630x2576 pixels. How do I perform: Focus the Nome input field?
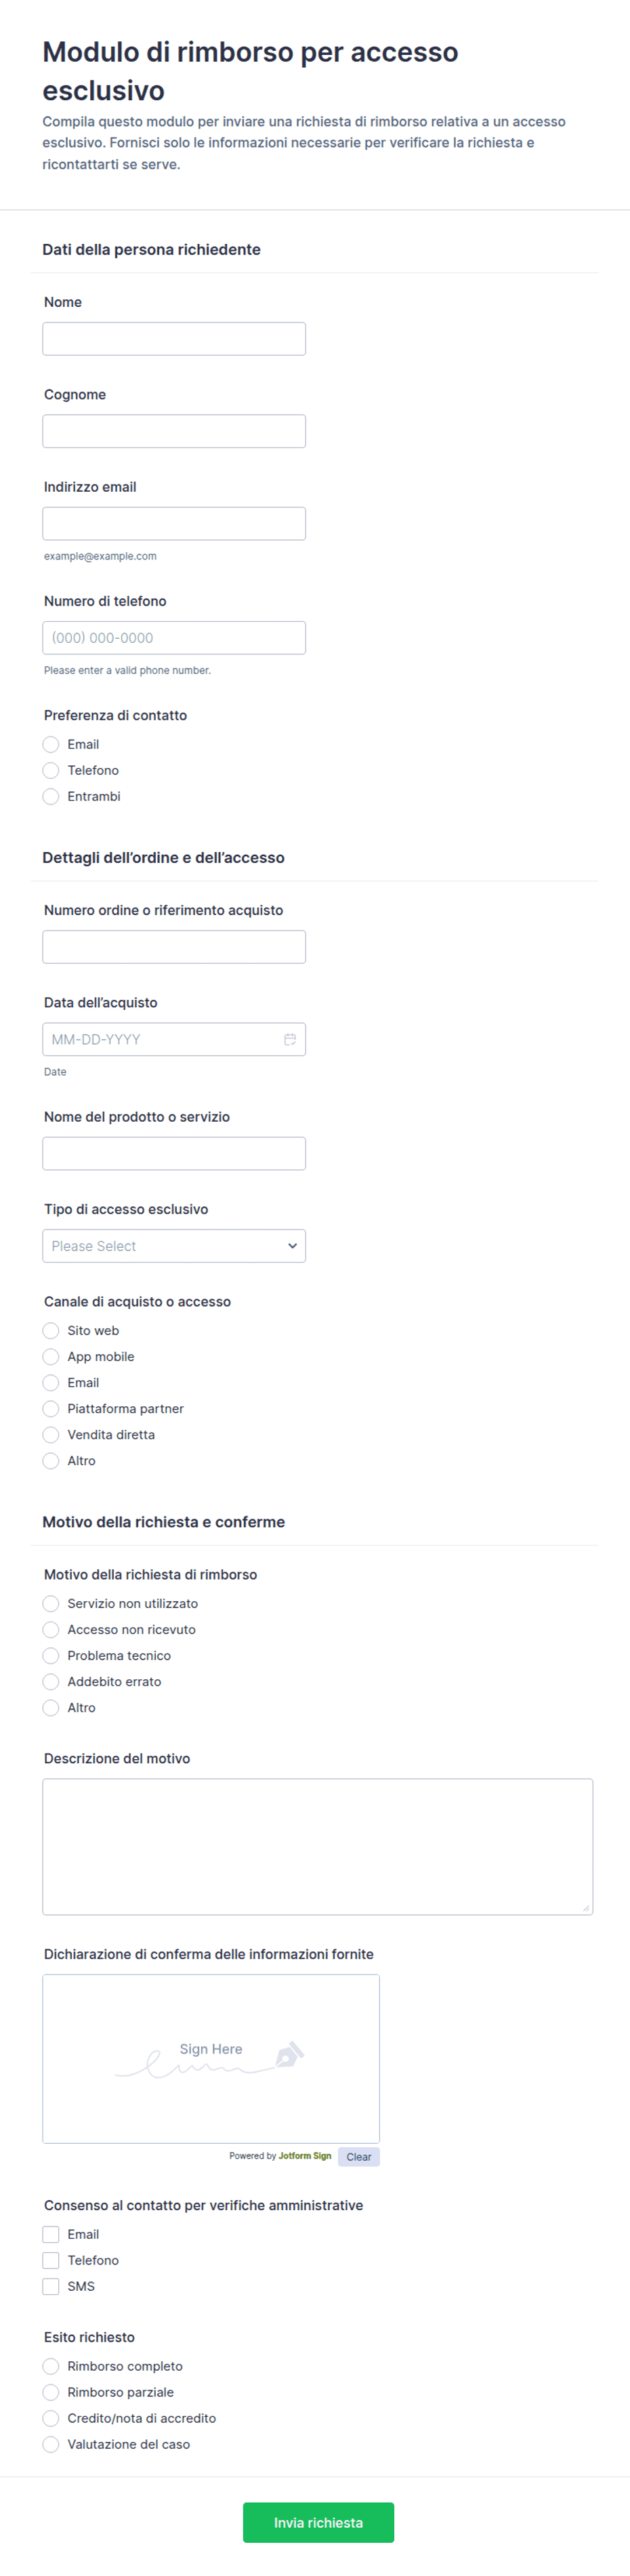click(x=174, y=339)
